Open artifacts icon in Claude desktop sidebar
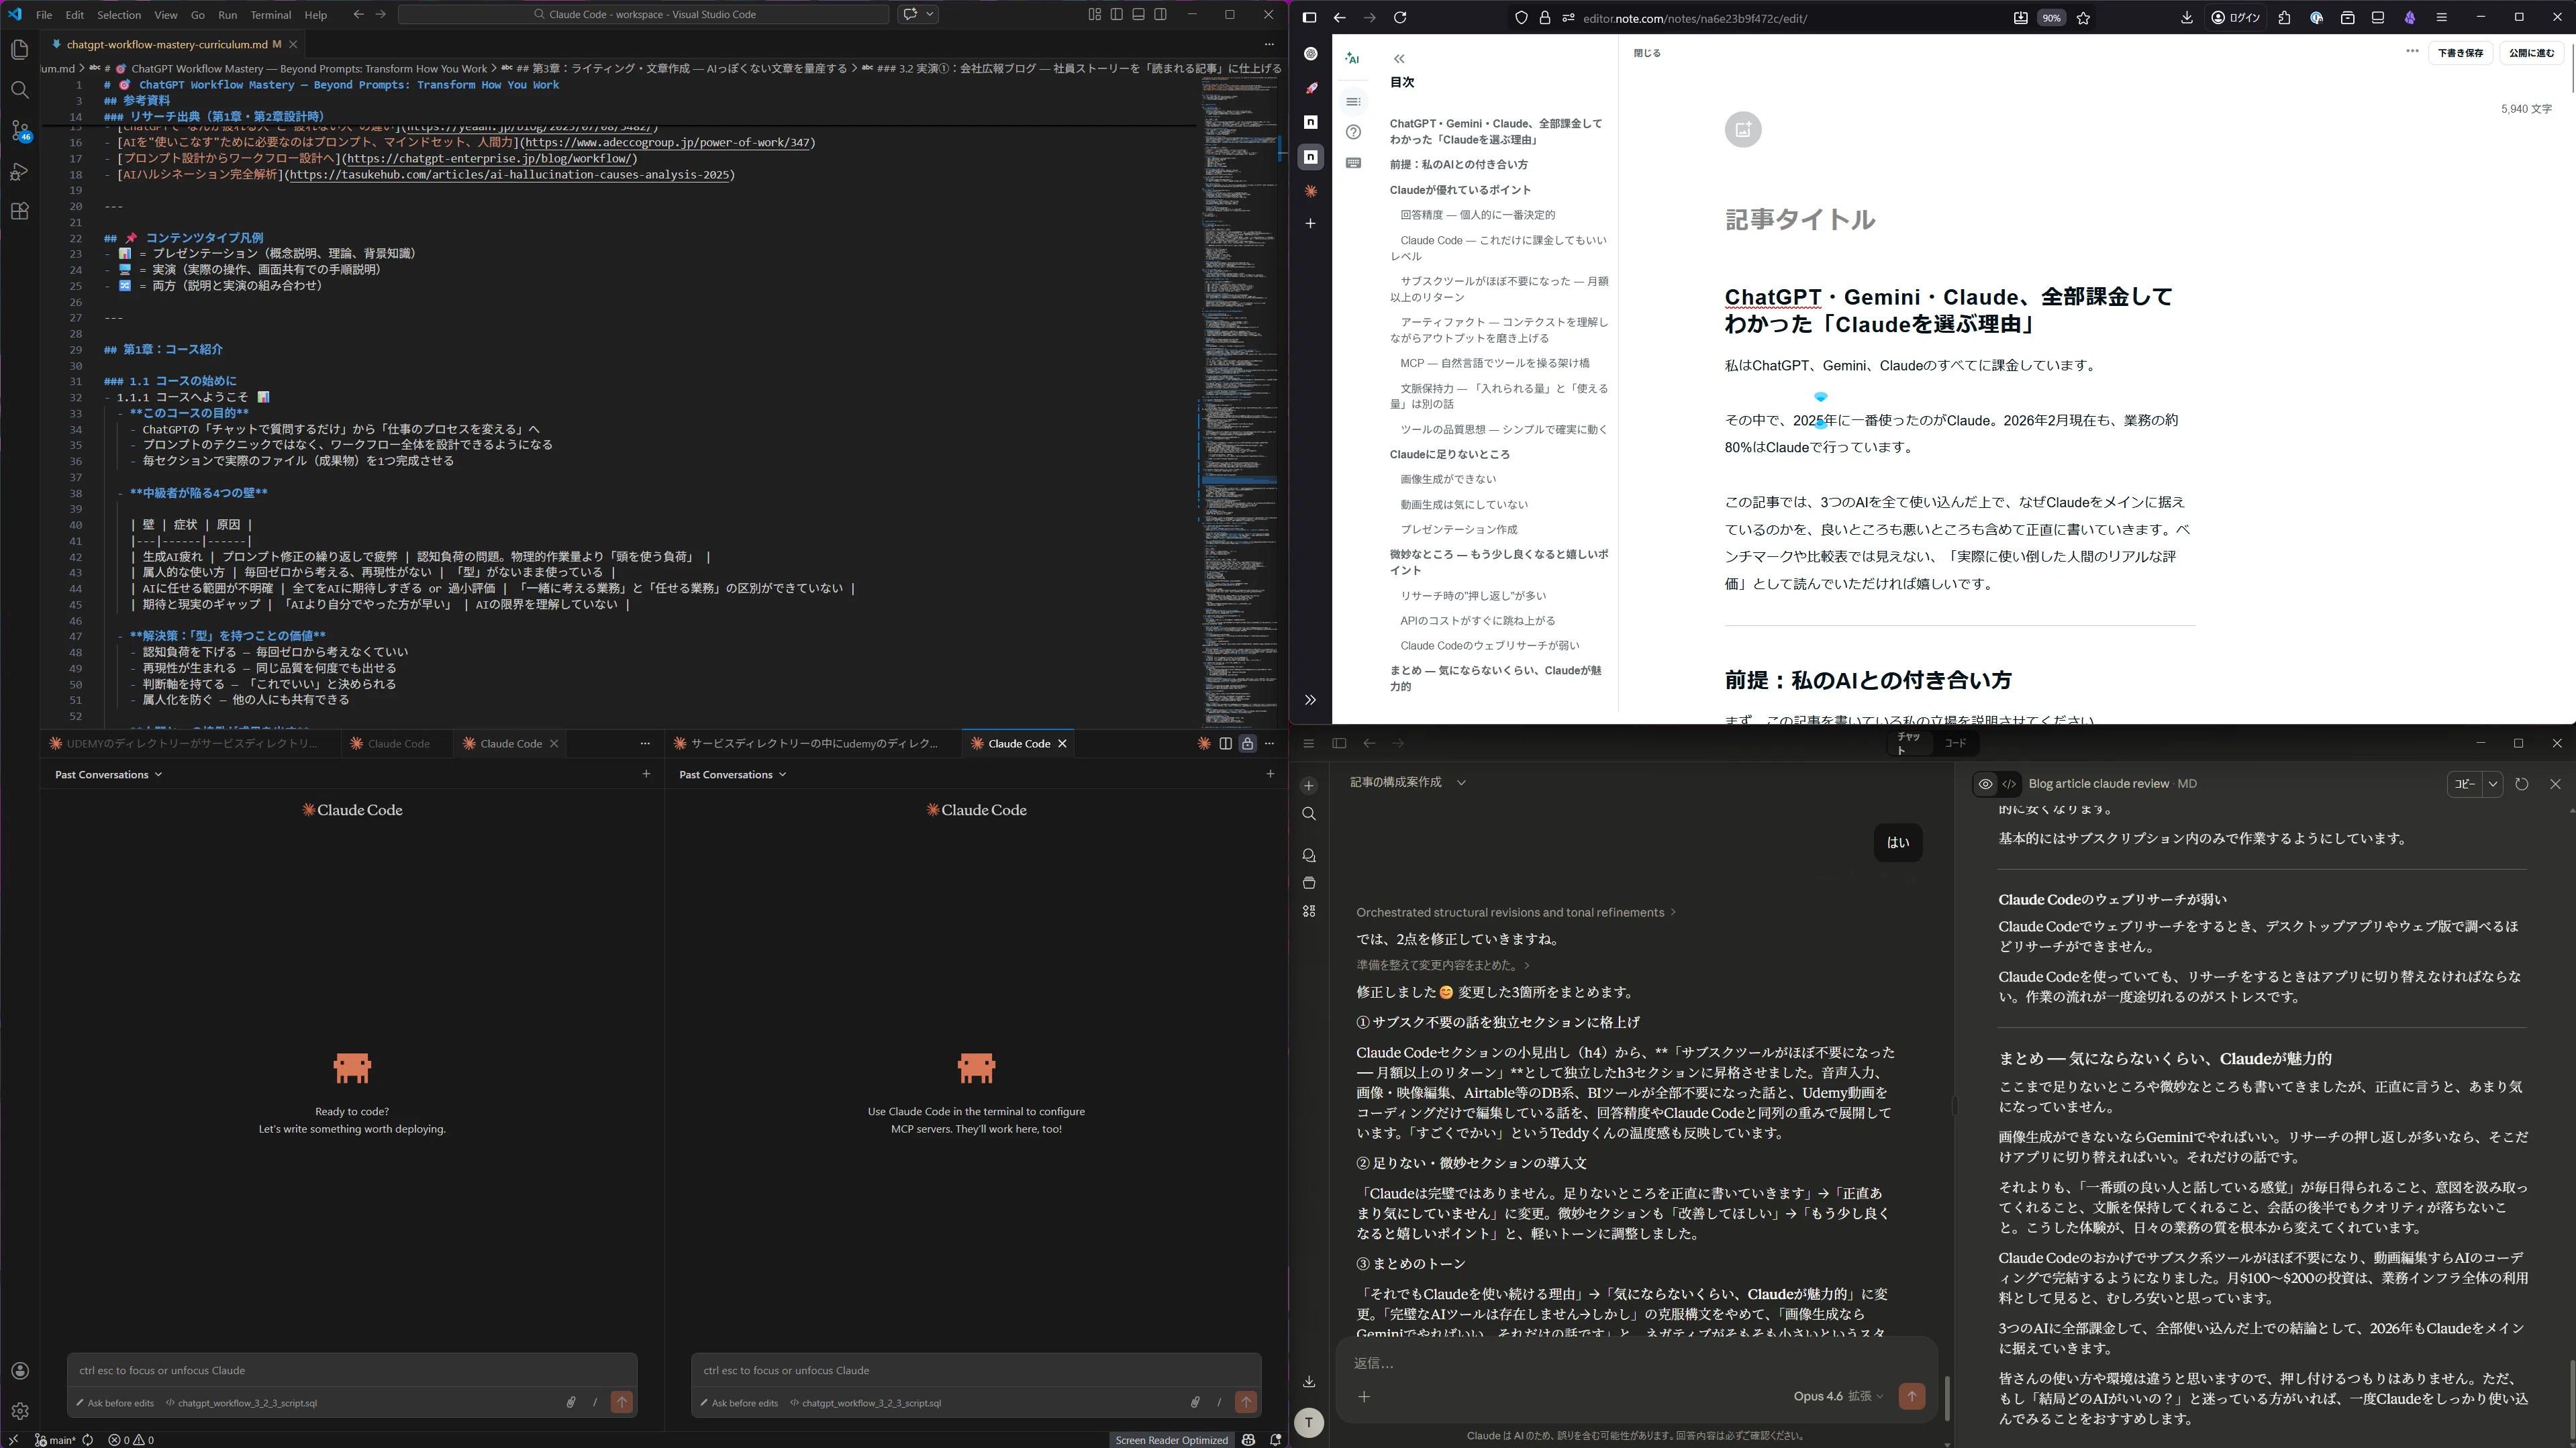The width and height of the screenshot is (2576, 1448). tap(1308, 911)
